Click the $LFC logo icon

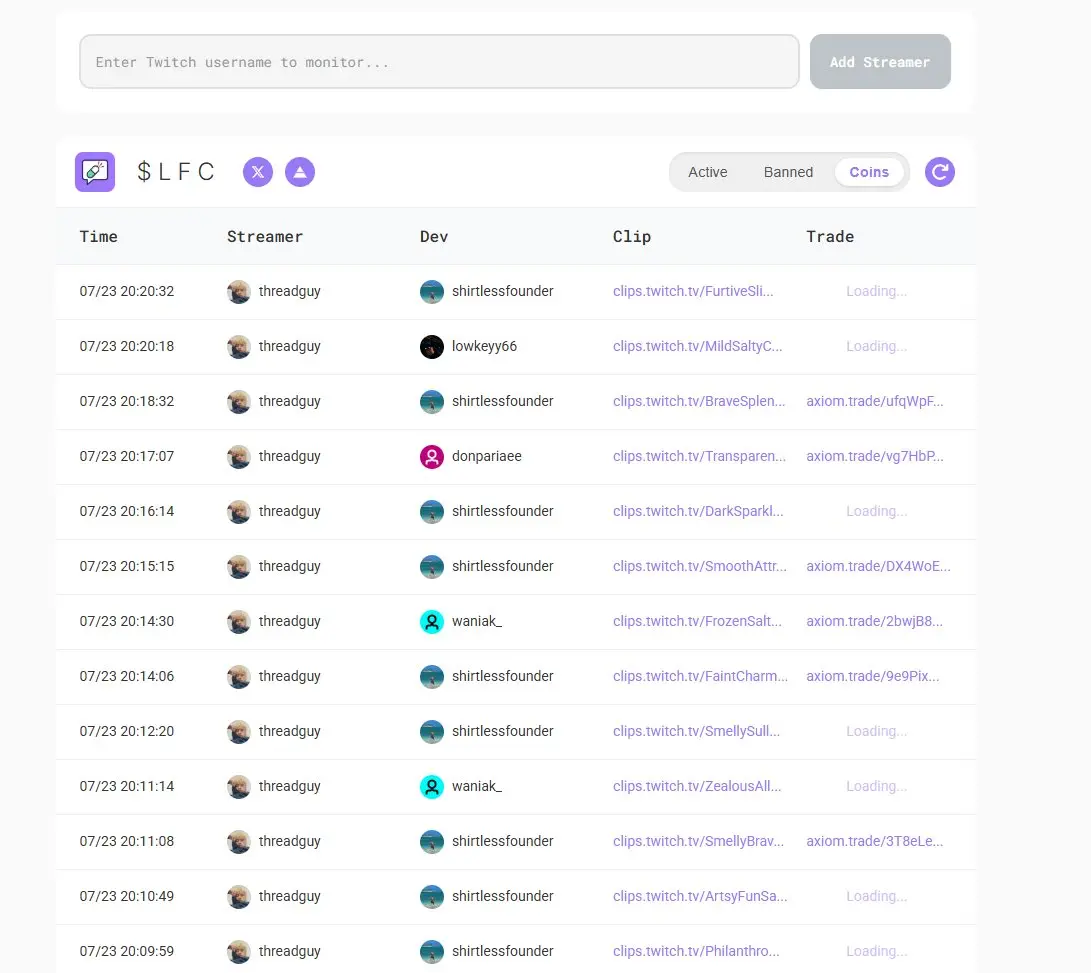[95, 172]
